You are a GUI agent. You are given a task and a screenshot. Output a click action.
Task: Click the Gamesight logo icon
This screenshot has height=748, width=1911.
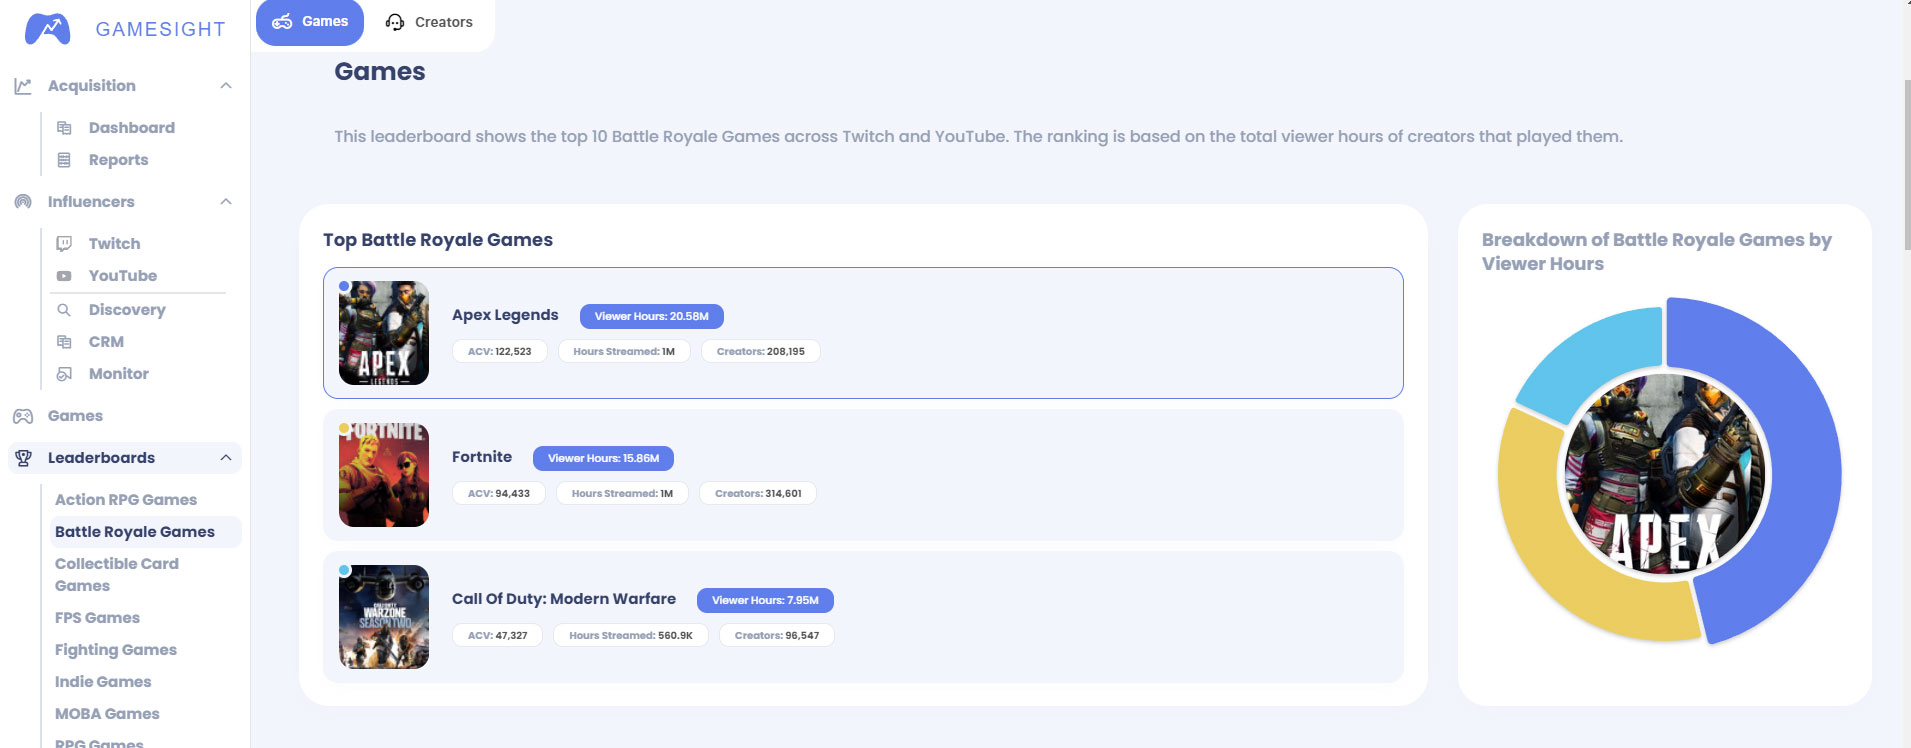pos(47,29)
